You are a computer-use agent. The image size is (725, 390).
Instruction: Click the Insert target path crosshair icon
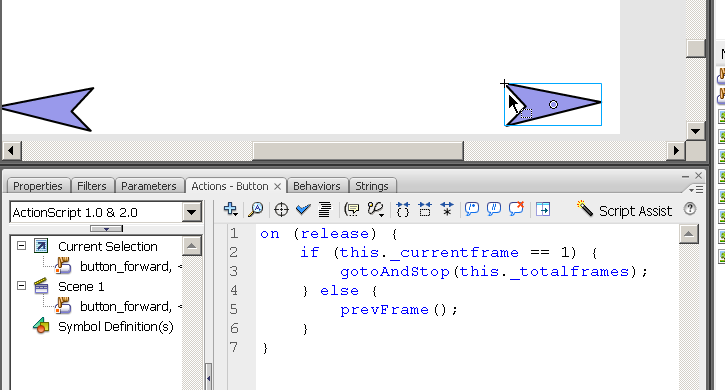[x=281, y=210]
